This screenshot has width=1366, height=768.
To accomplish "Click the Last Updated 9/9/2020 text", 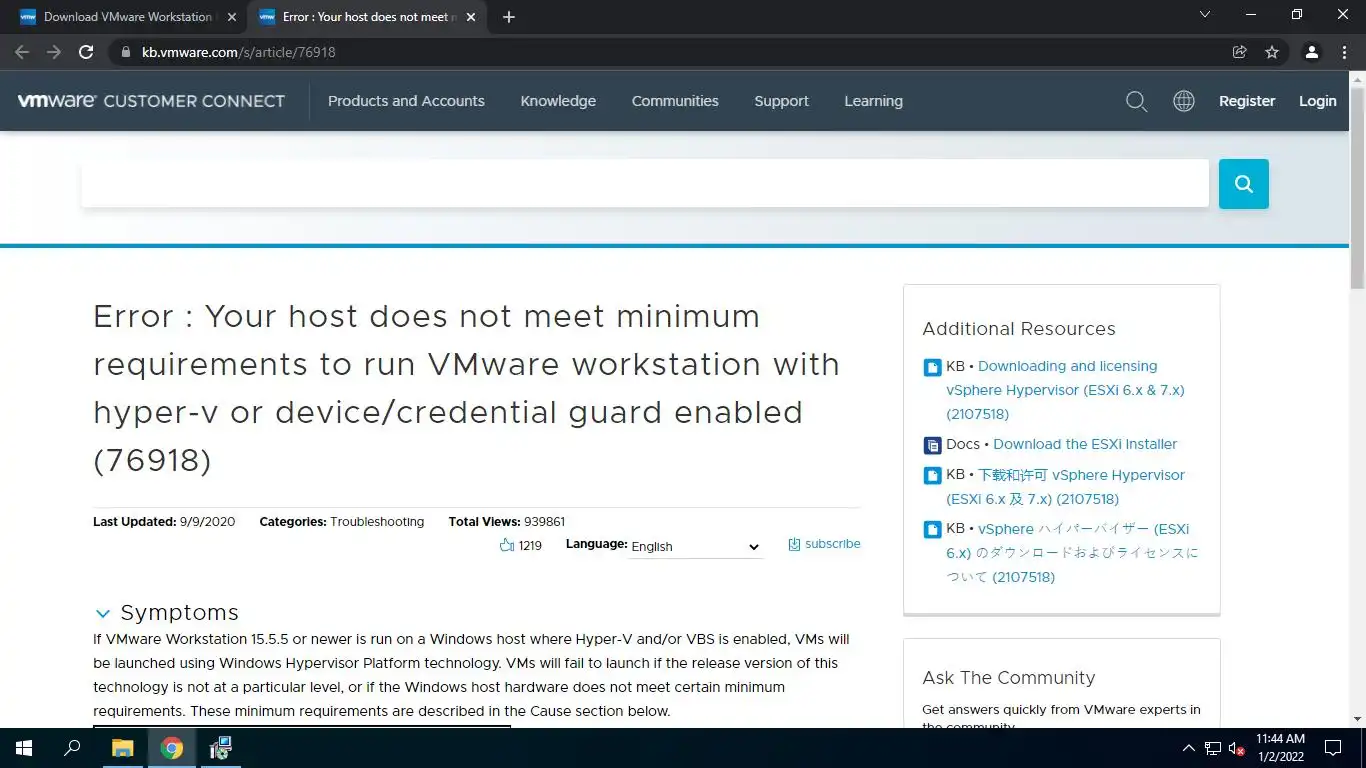I will (164, 522).
